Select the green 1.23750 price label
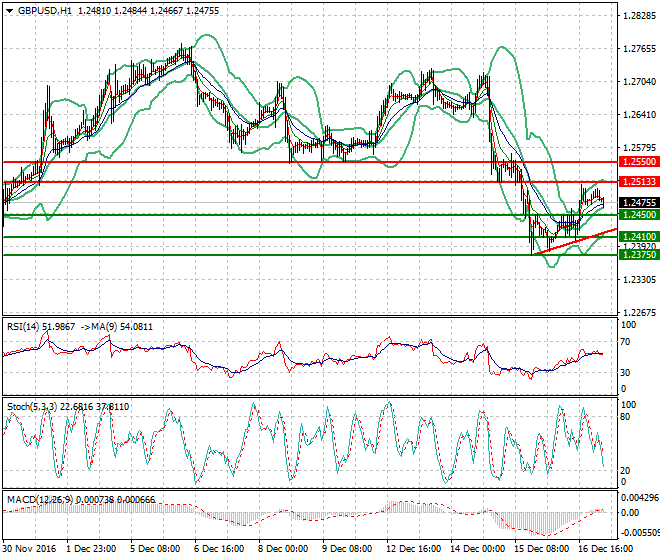 tap(639, 255)
